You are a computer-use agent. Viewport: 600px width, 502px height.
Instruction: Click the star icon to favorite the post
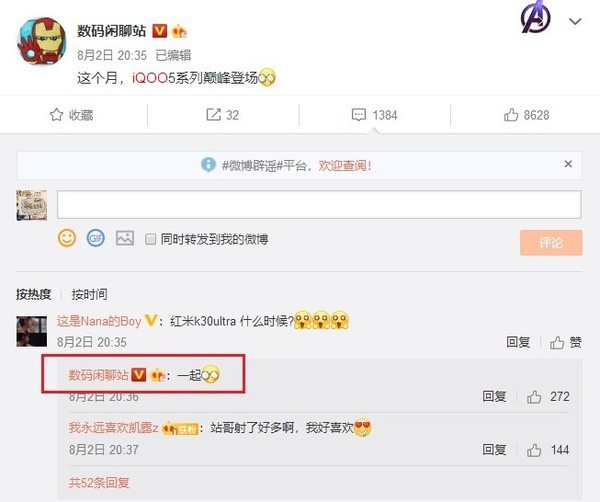coord(56,115)
